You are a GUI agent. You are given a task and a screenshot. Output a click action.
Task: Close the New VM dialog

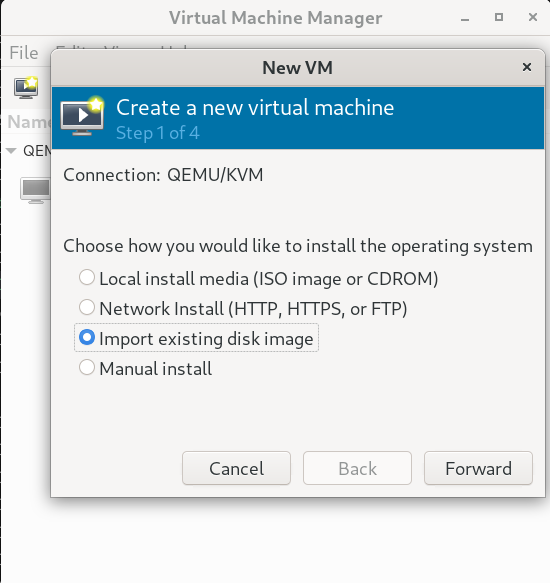(527, 67)
